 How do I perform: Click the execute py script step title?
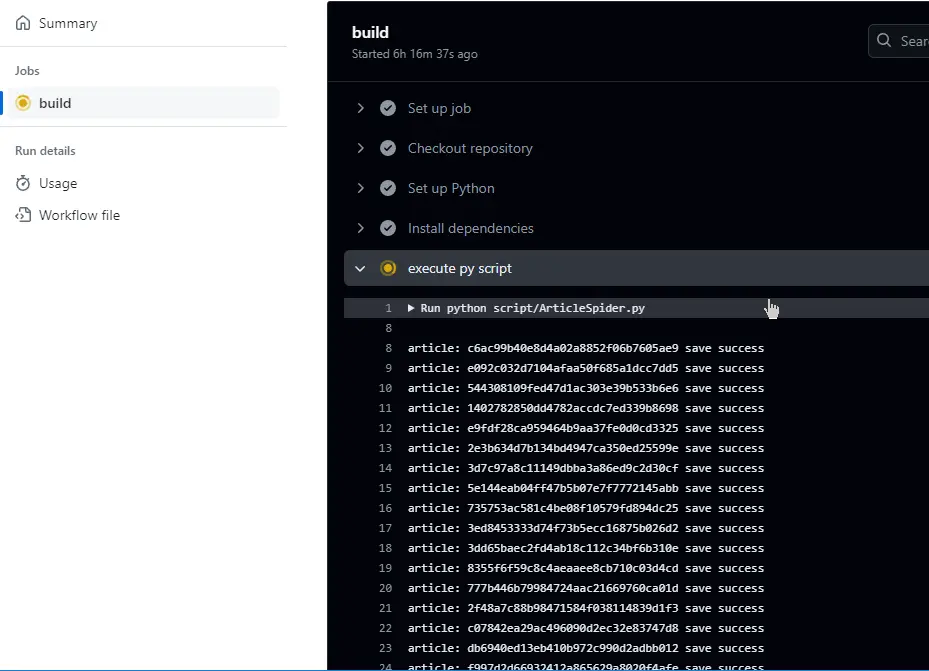pyautogui.click(x=459, y=268)
